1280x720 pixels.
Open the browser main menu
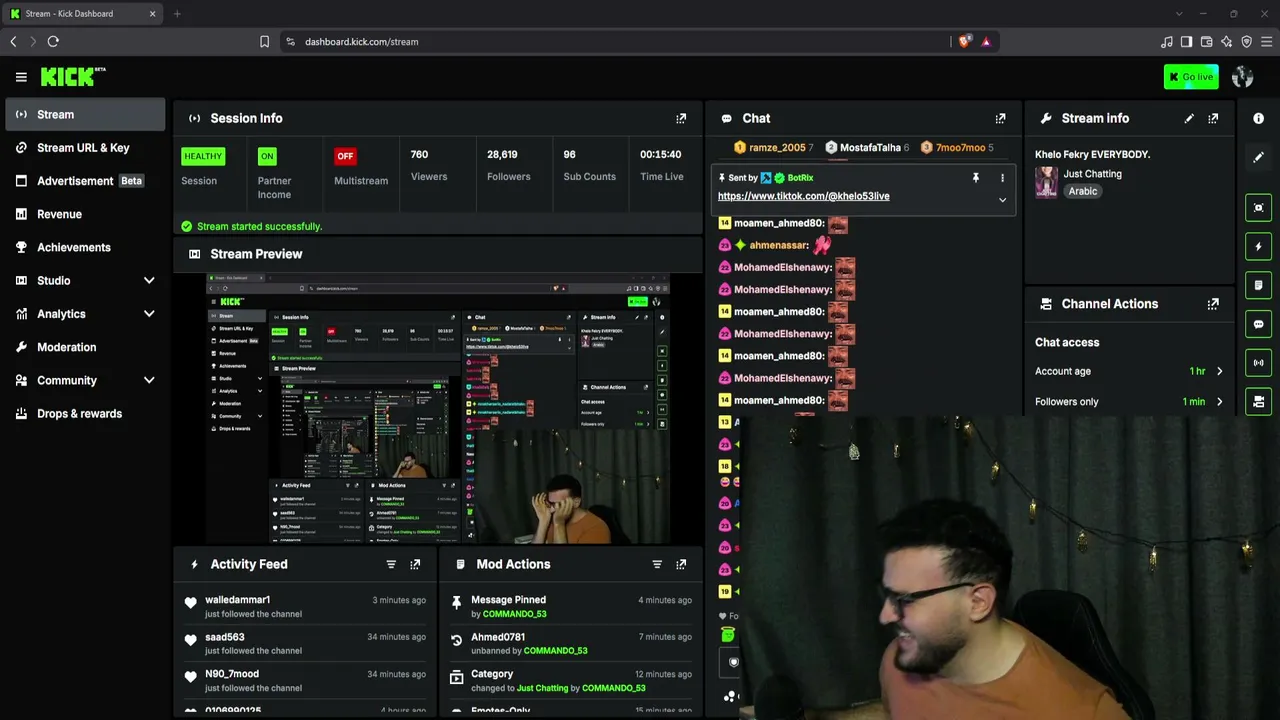[x=1267, y=42]
